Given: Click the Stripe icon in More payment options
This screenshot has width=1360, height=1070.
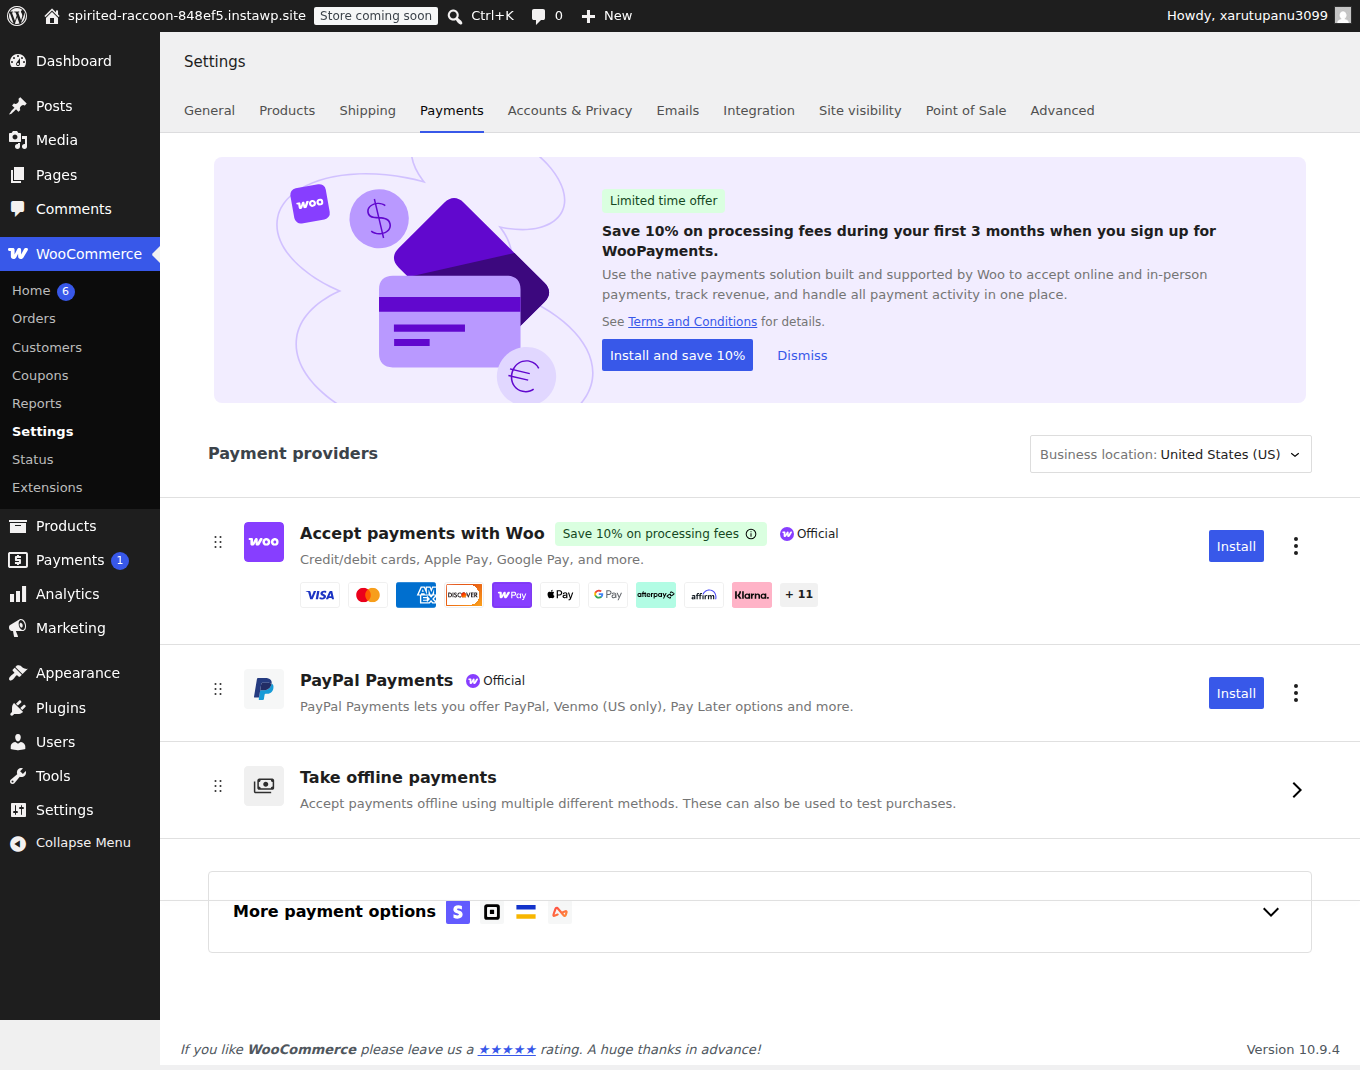Looking at the screenshot, I should (x=458, y=912).
